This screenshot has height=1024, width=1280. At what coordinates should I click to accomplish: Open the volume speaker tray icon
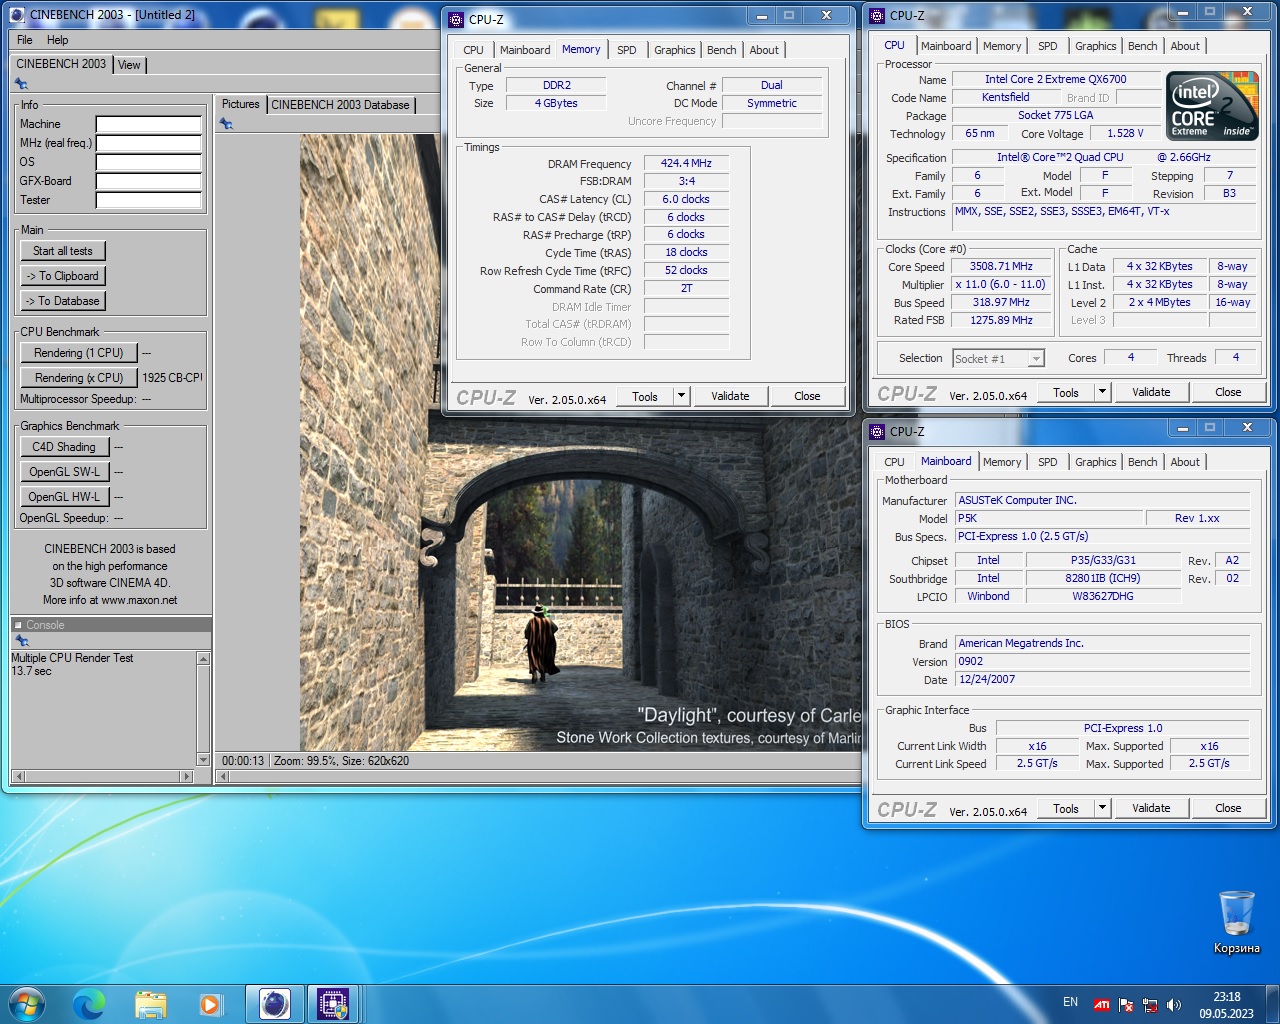click(x=1173, y=1005)
